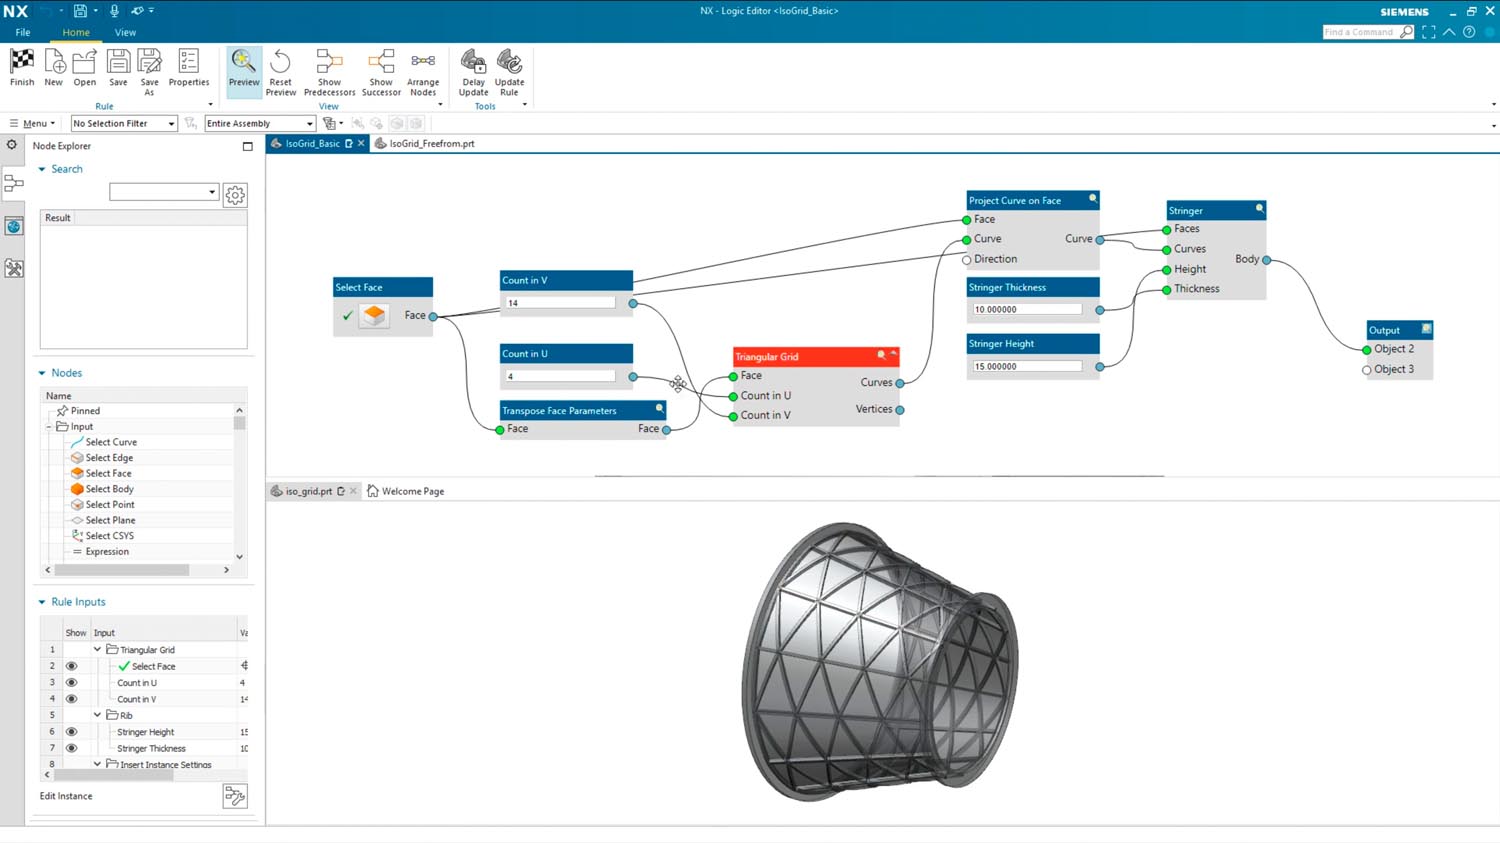The height and width of the screenshot is (843, 1500).
Task: Click the search settings gear icon
Action: coord(235,195)
